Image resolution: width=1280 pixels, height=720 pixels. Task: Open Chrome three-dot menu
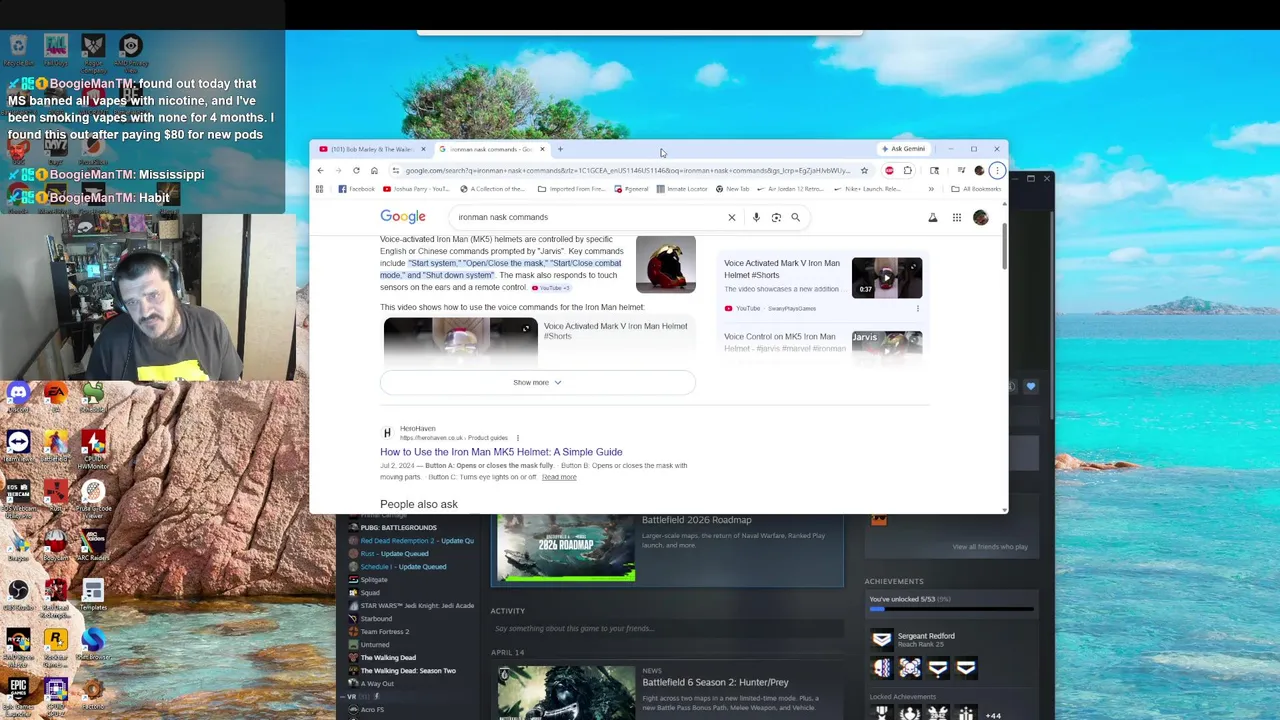[996, 171]
